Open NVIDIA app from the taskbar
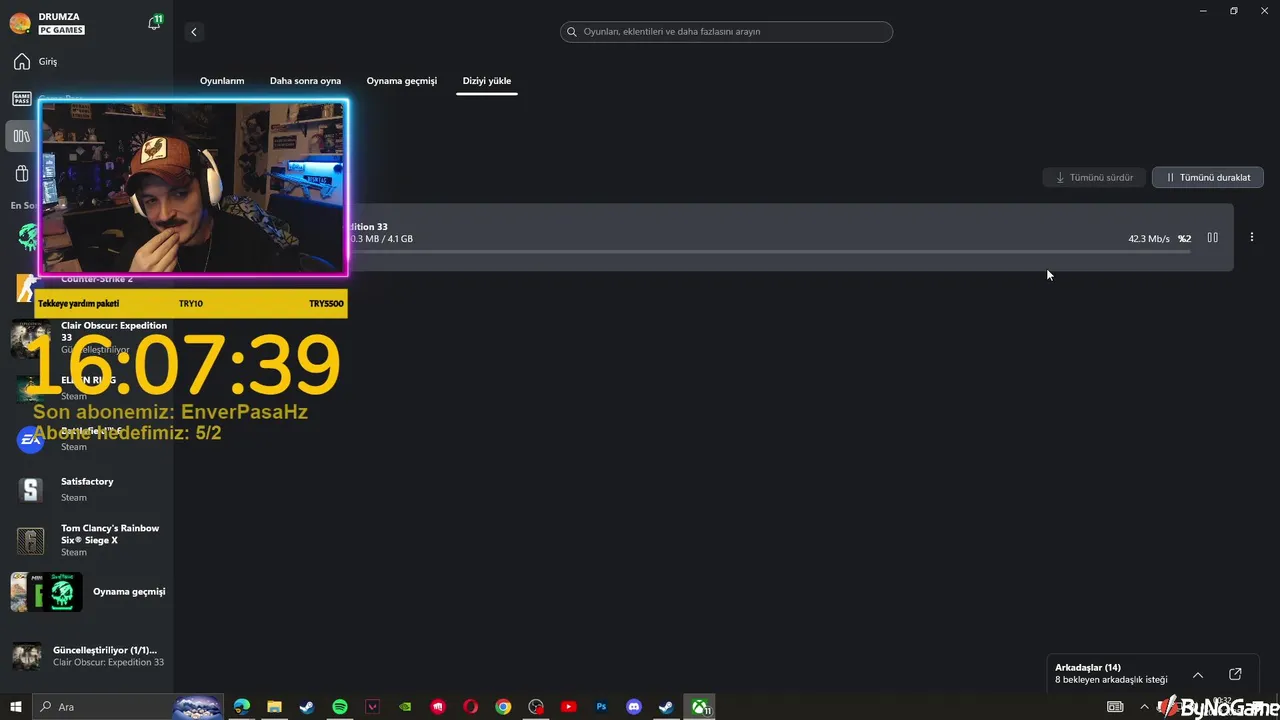 click(405, 707)
